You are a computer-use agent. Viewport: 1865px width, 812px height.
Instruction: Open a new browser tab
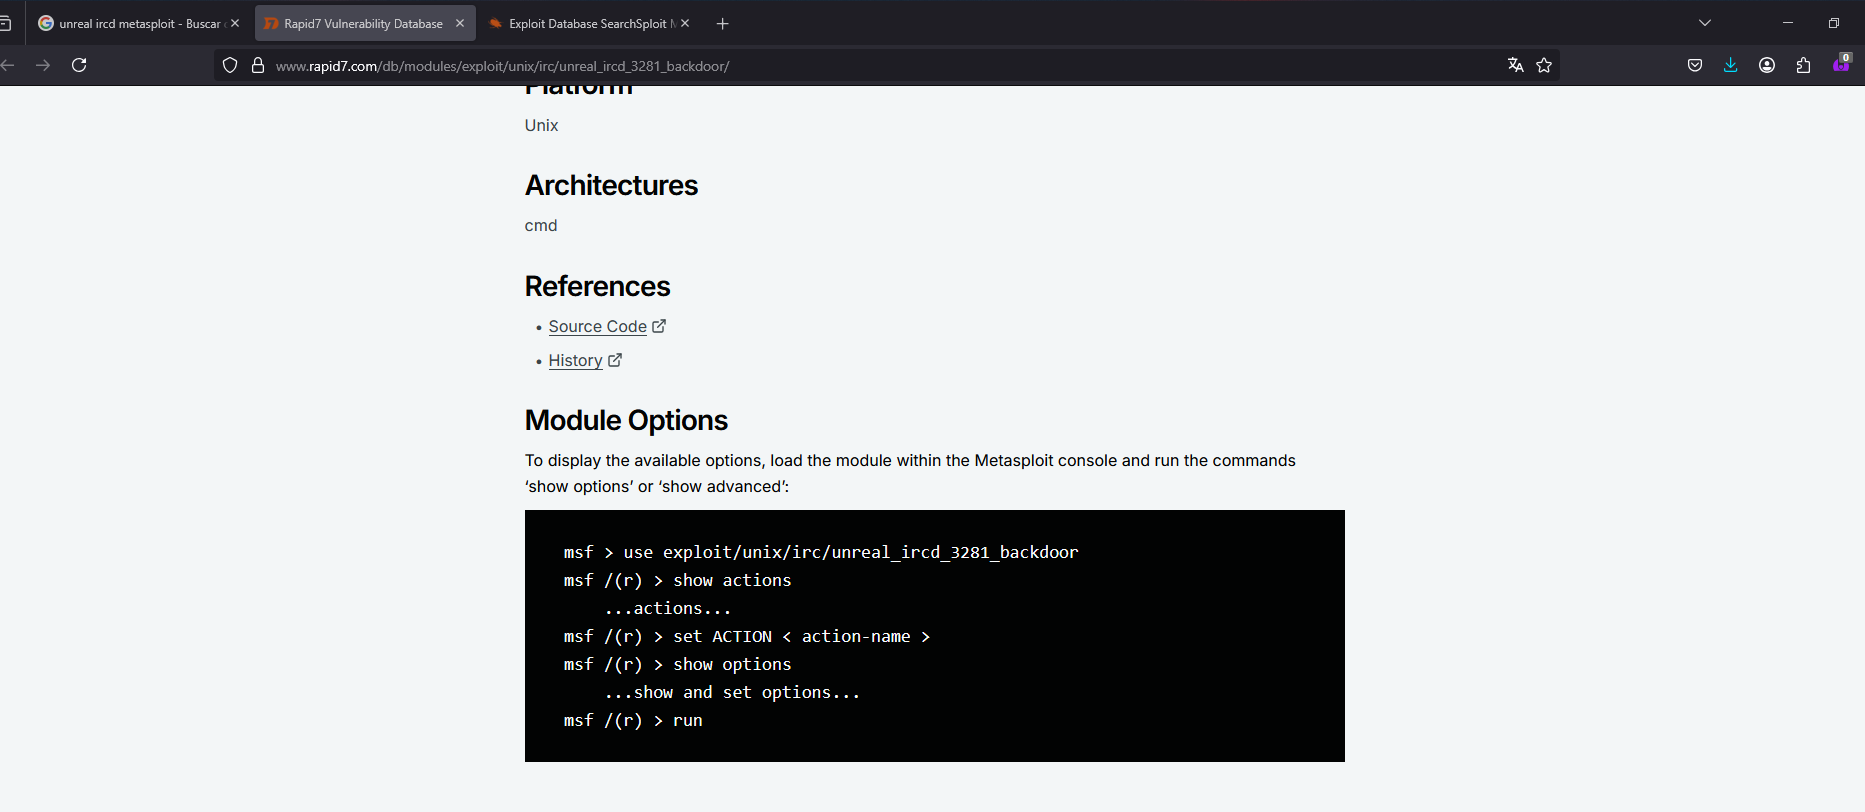click(x=723, y=23)
